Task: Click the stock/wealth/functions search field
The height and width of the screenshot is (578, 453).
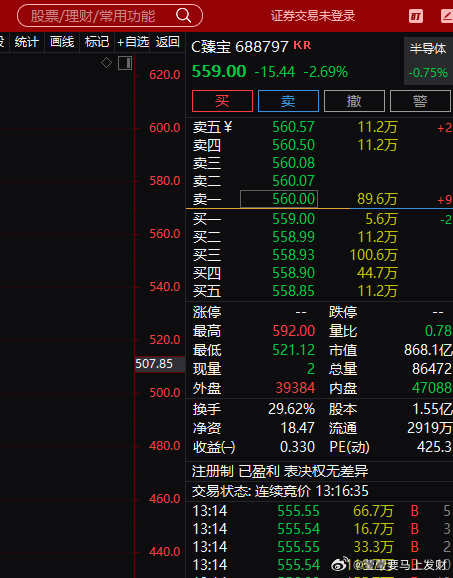Action: pyautogui.click(x=110, y=15)
